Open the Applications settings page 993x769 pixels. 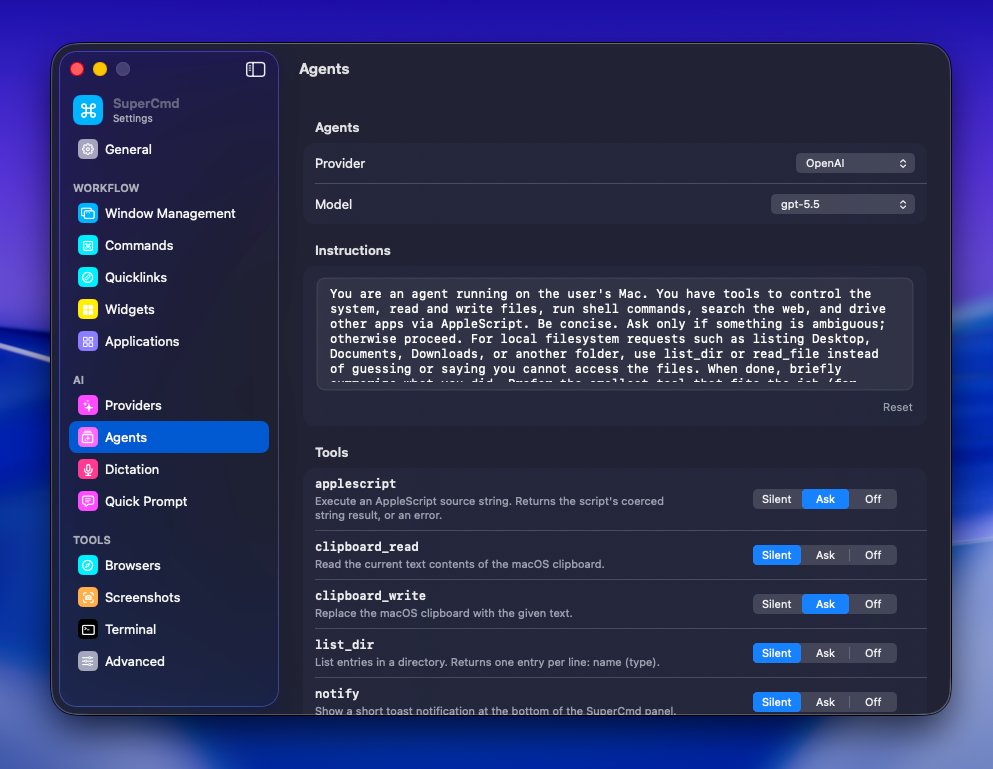tap(168, 341)
